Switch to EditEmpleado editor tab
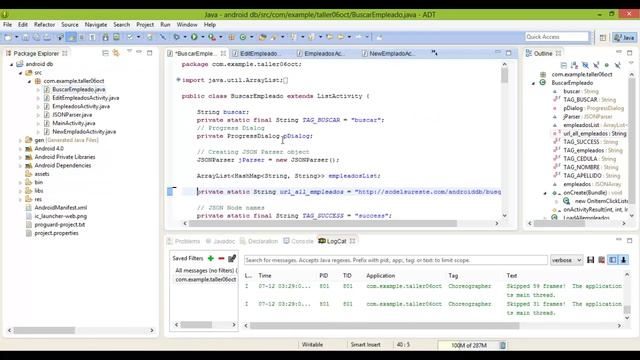640x360 pixels. [260, 53]
